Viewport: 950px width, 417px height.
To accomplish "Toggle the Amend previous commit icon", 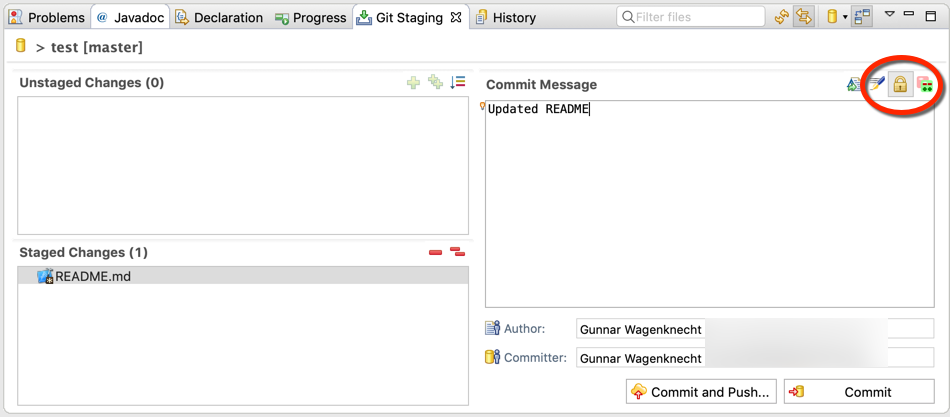I will 854,85.
